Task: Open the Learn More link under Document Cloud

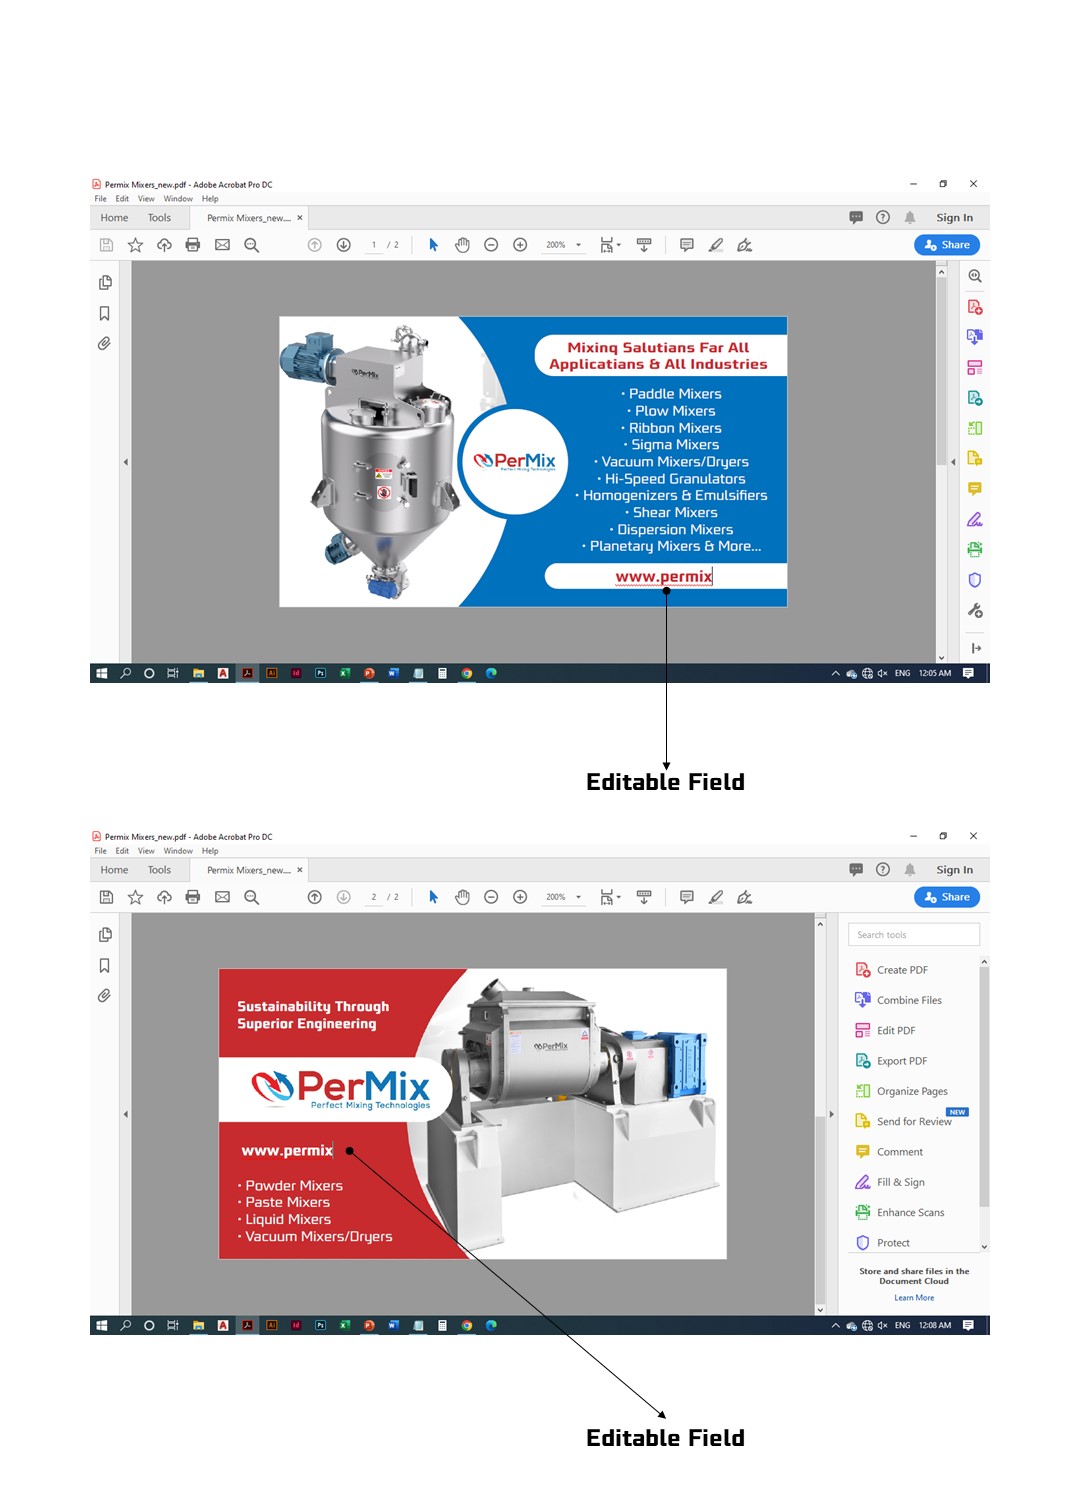Action: click(913, 1297)
